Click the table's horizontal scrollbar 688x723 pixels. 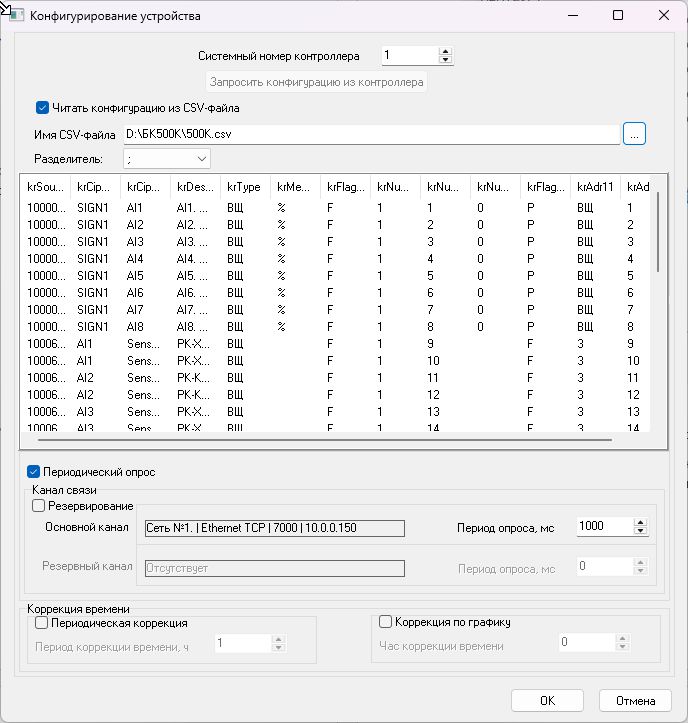(325, 440)
